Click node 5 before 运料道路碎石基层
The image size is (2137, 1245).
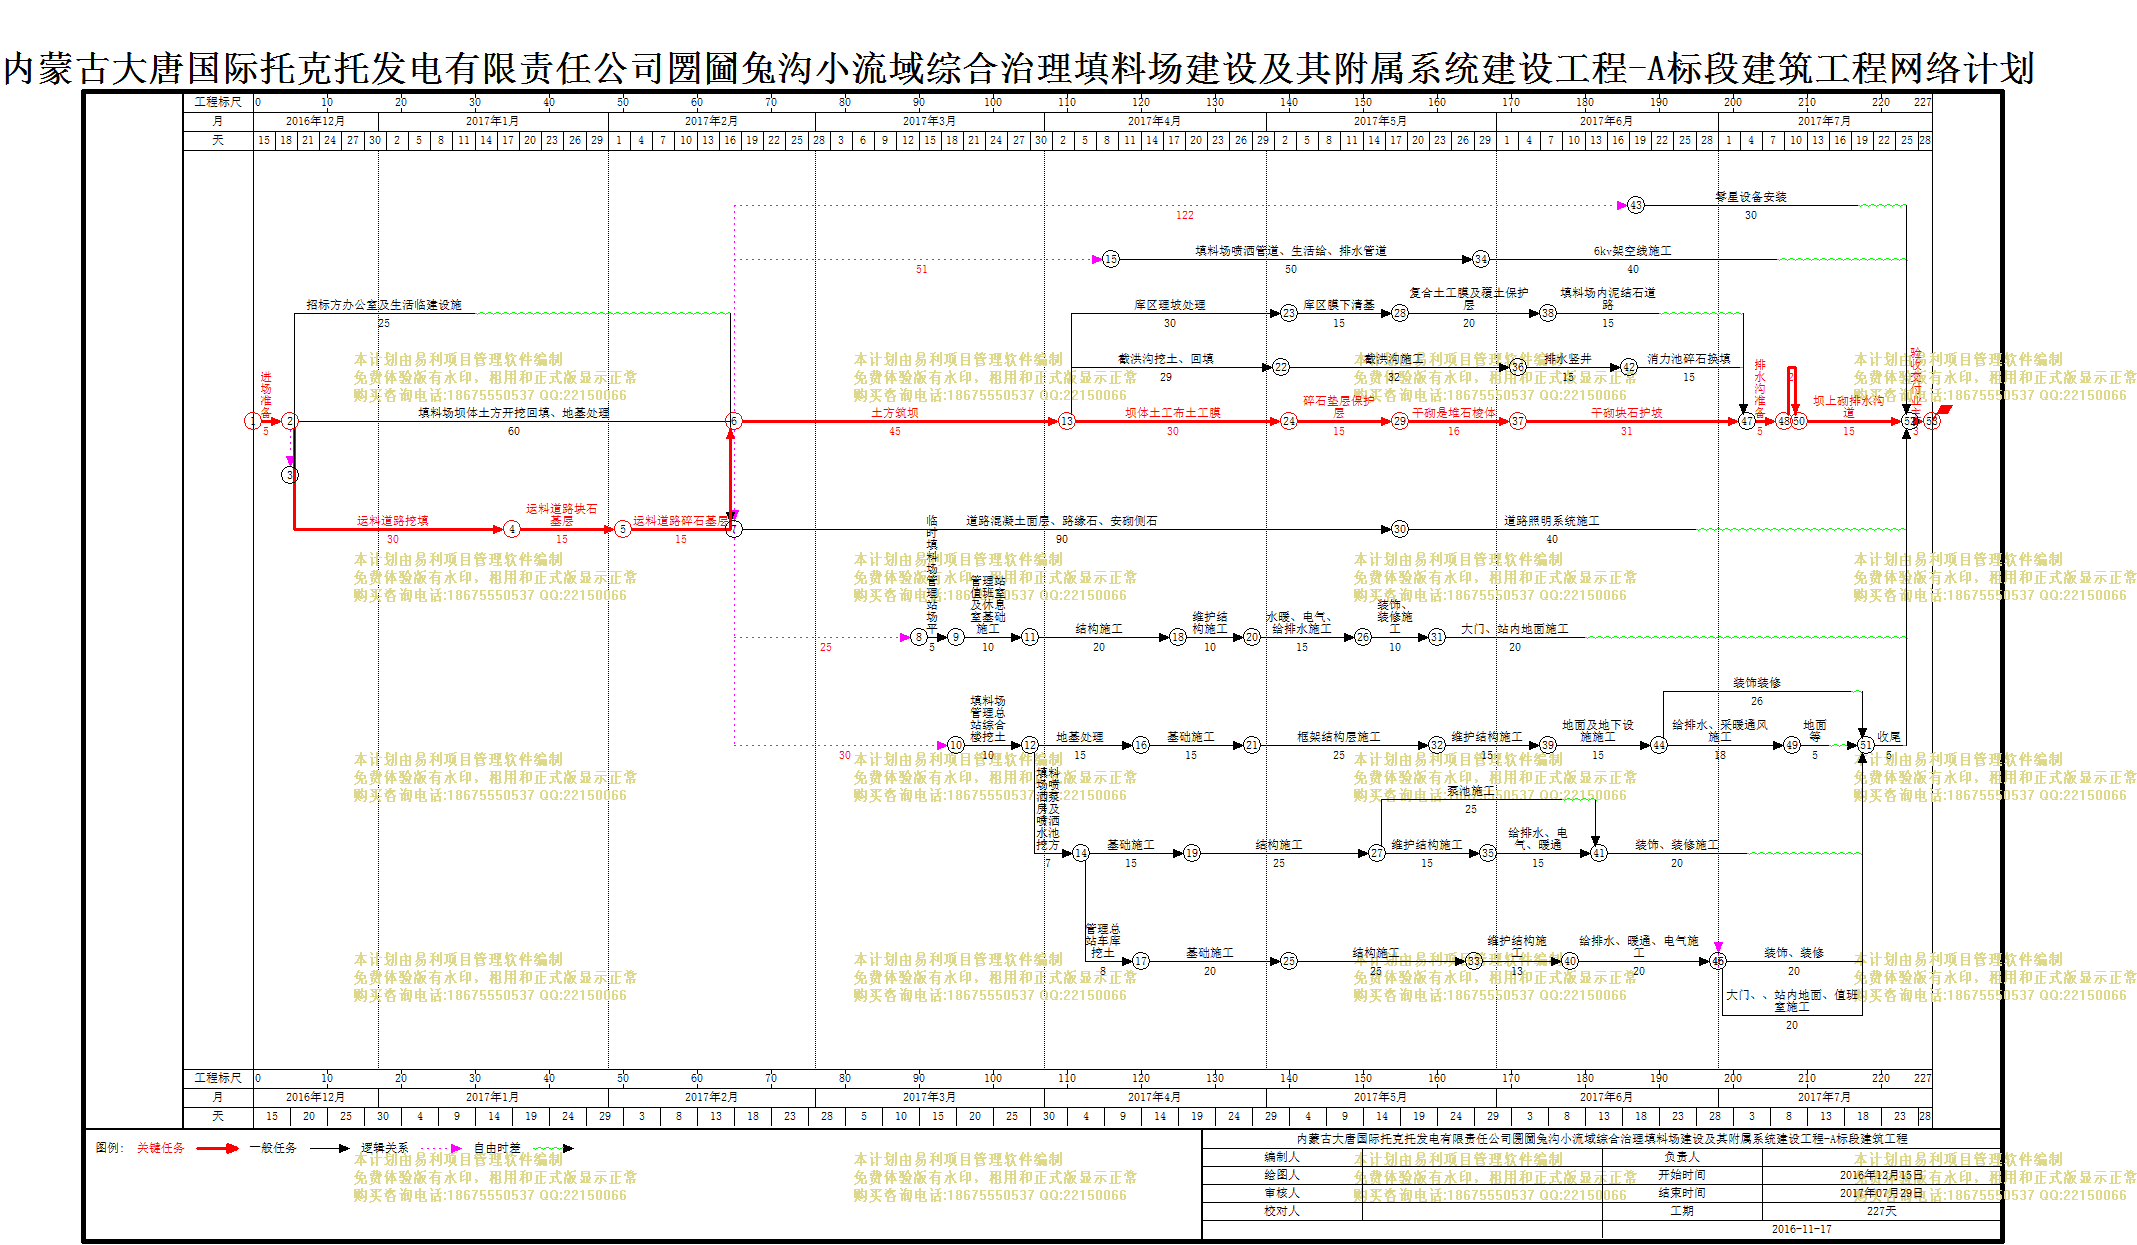point(622,529)
